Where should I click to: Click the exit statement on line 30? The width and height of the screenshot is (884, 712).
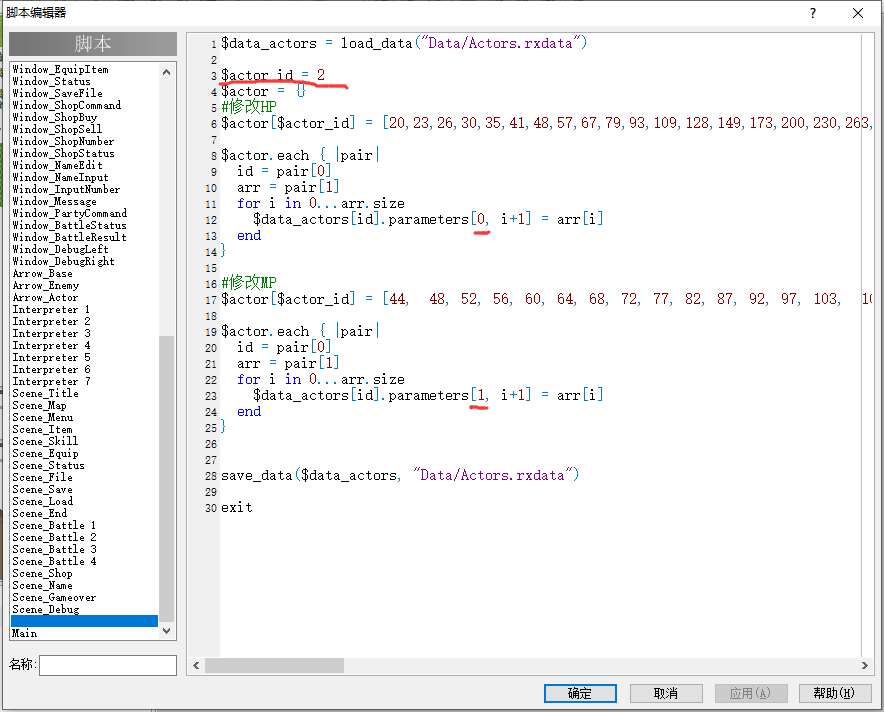coord(237,508)
